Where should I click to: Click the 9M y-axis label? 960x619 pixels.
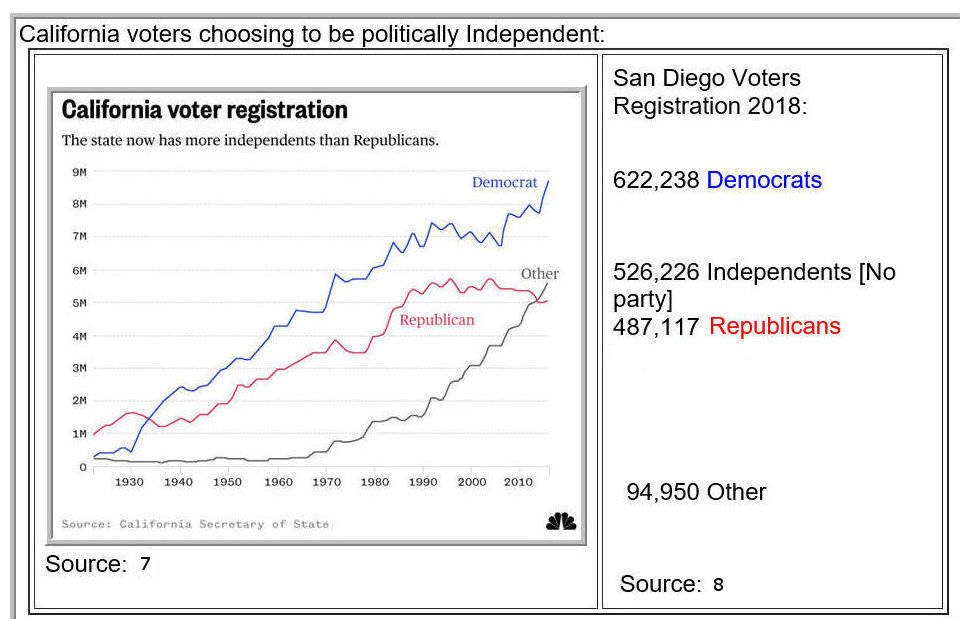81,172
